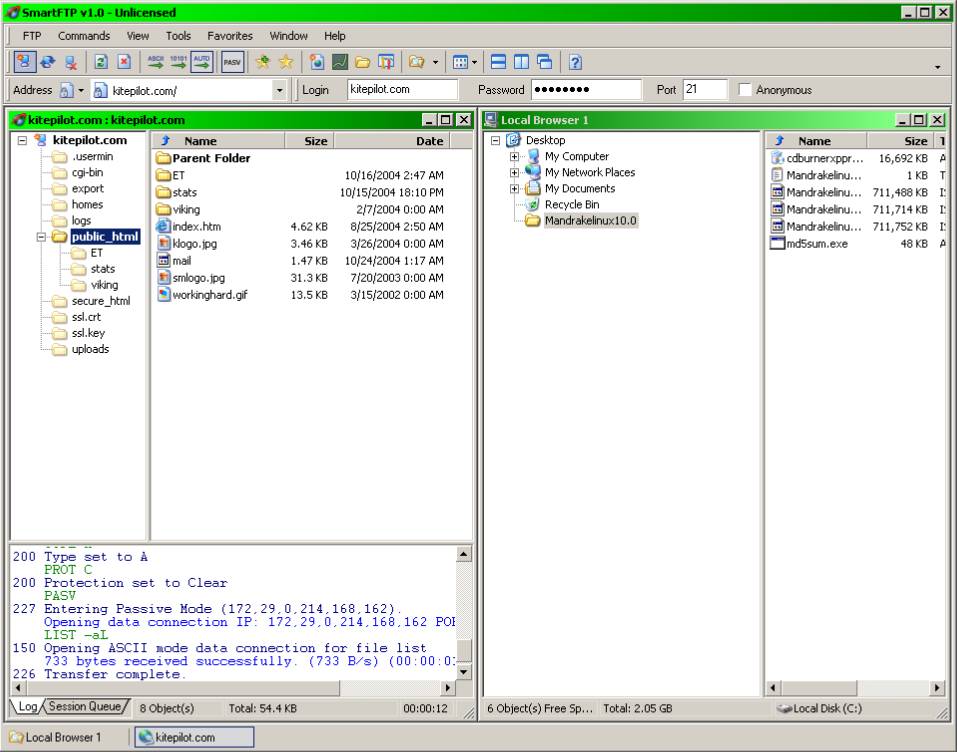957x752 pixels.
Task: Collapse the public_html folder tree node
Action: 42,237
